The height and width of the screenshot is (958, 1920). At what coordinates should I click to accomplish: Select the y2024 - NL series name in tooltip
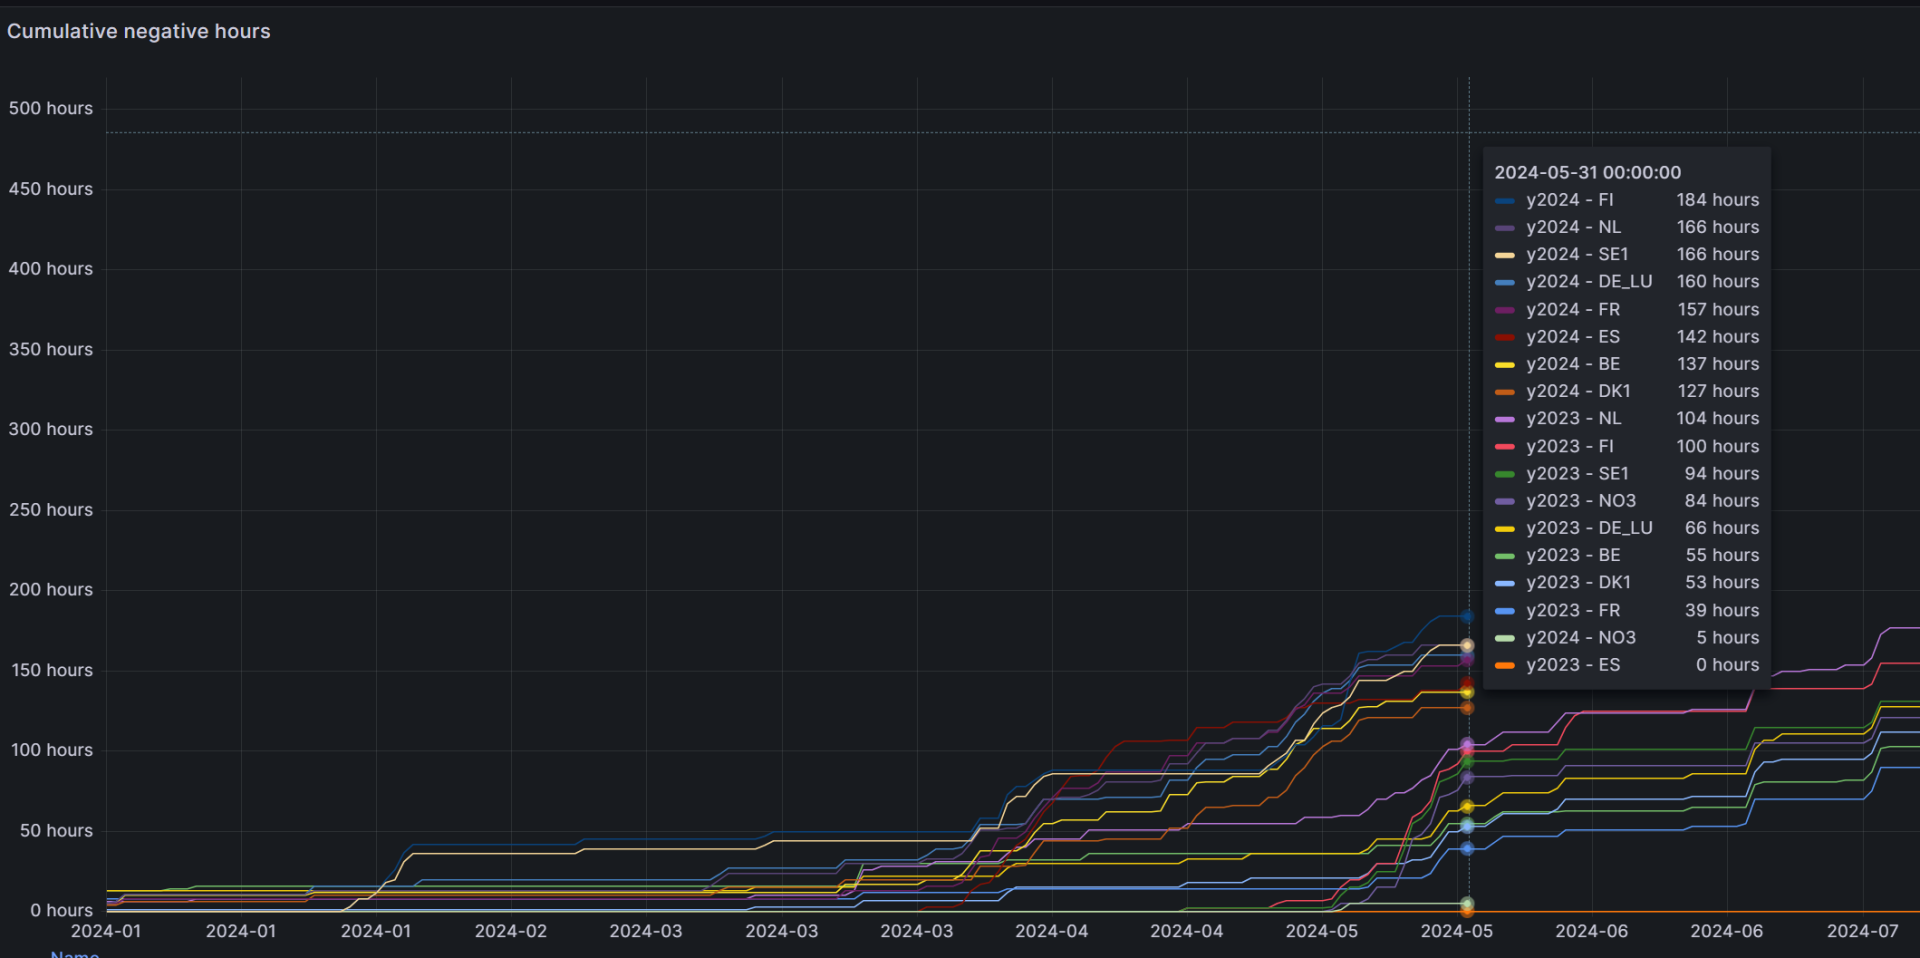tap(1574, 227)
